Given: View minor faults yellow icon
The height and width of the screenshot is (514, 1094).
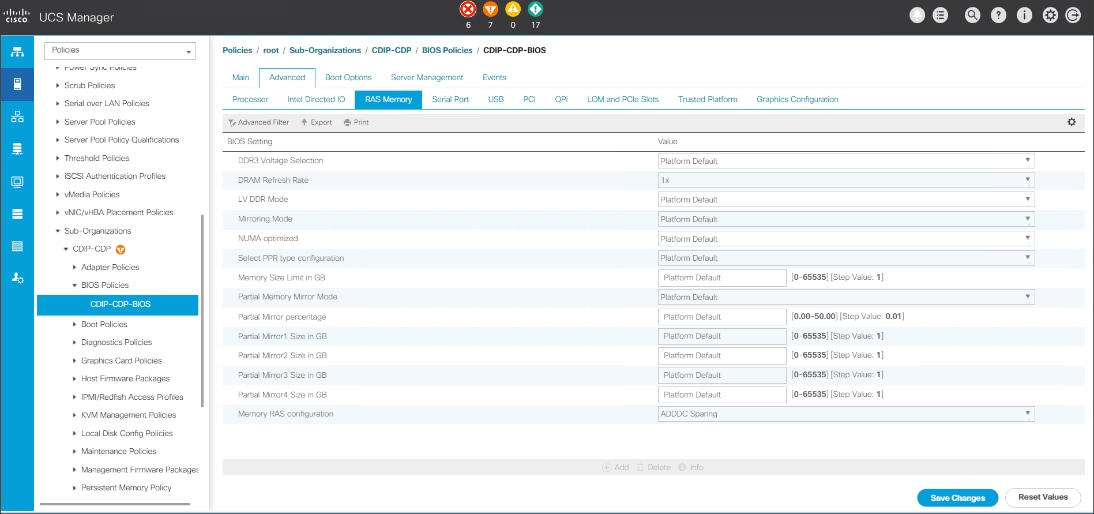Looking at the screenshot, I should [x=513, y=10].
